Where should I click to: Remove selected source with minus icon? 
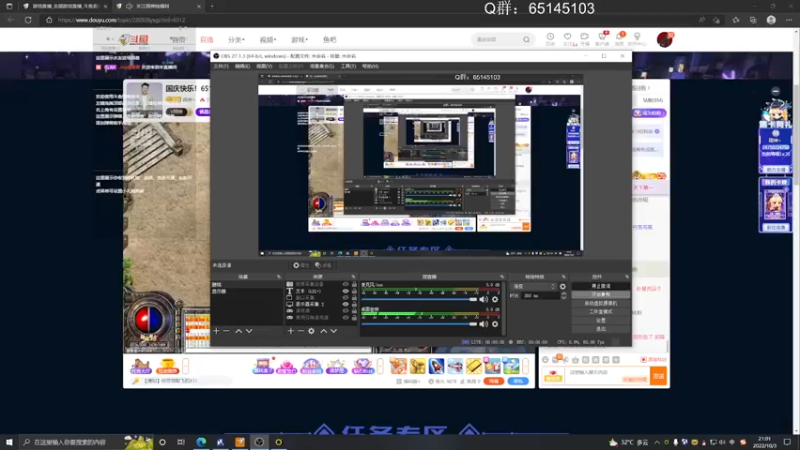301,331
